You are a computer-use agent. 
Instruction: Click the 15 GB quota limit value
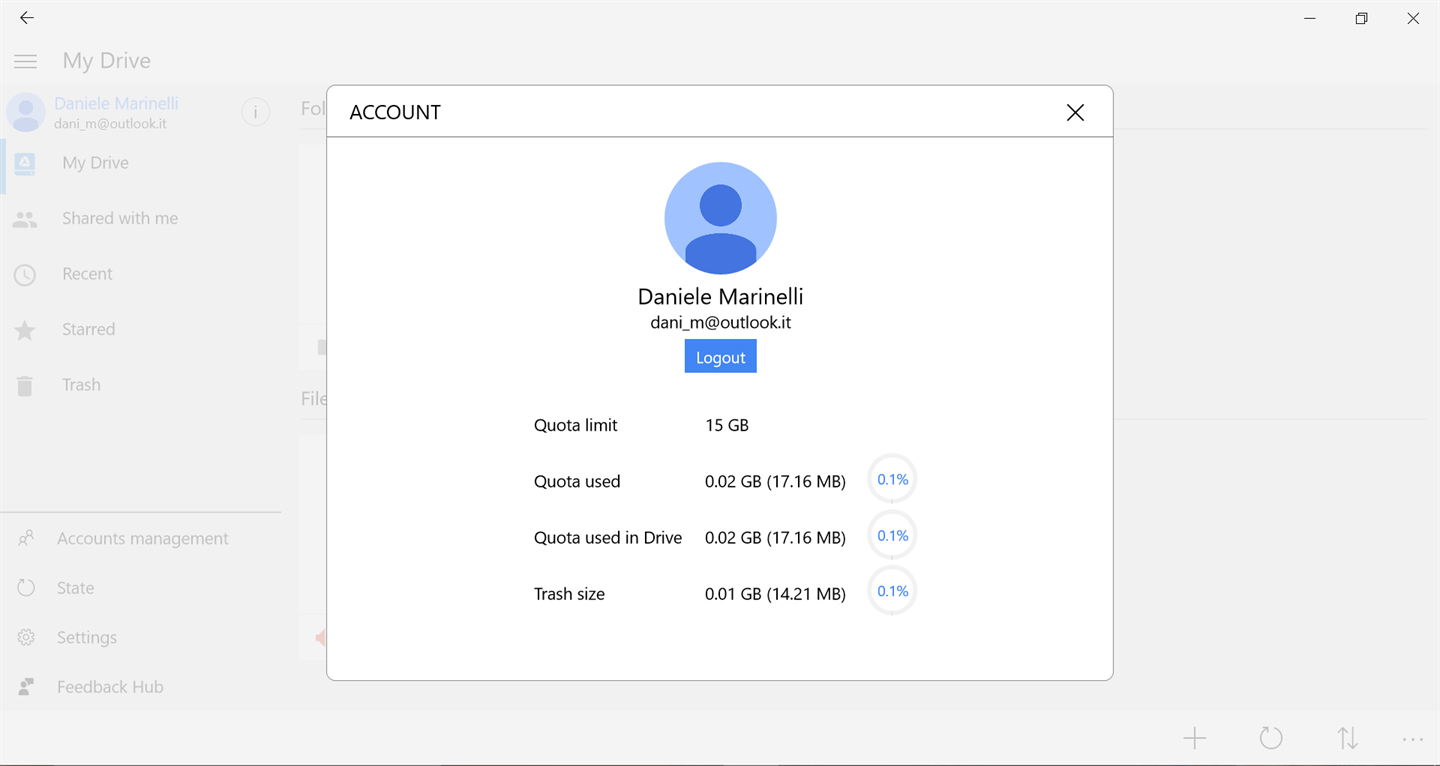727,425
